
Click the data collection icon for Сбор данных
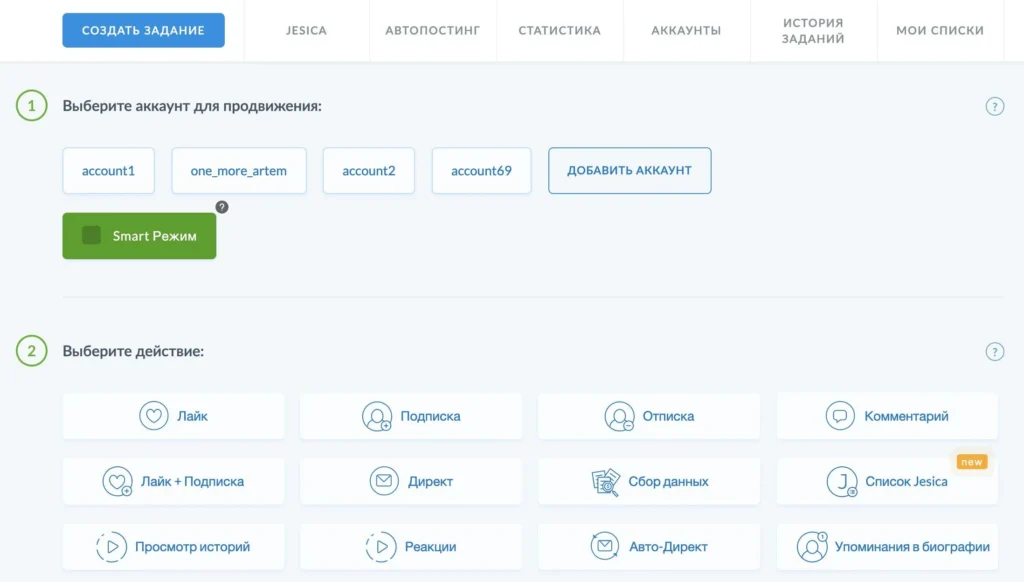tap(605, 482)
